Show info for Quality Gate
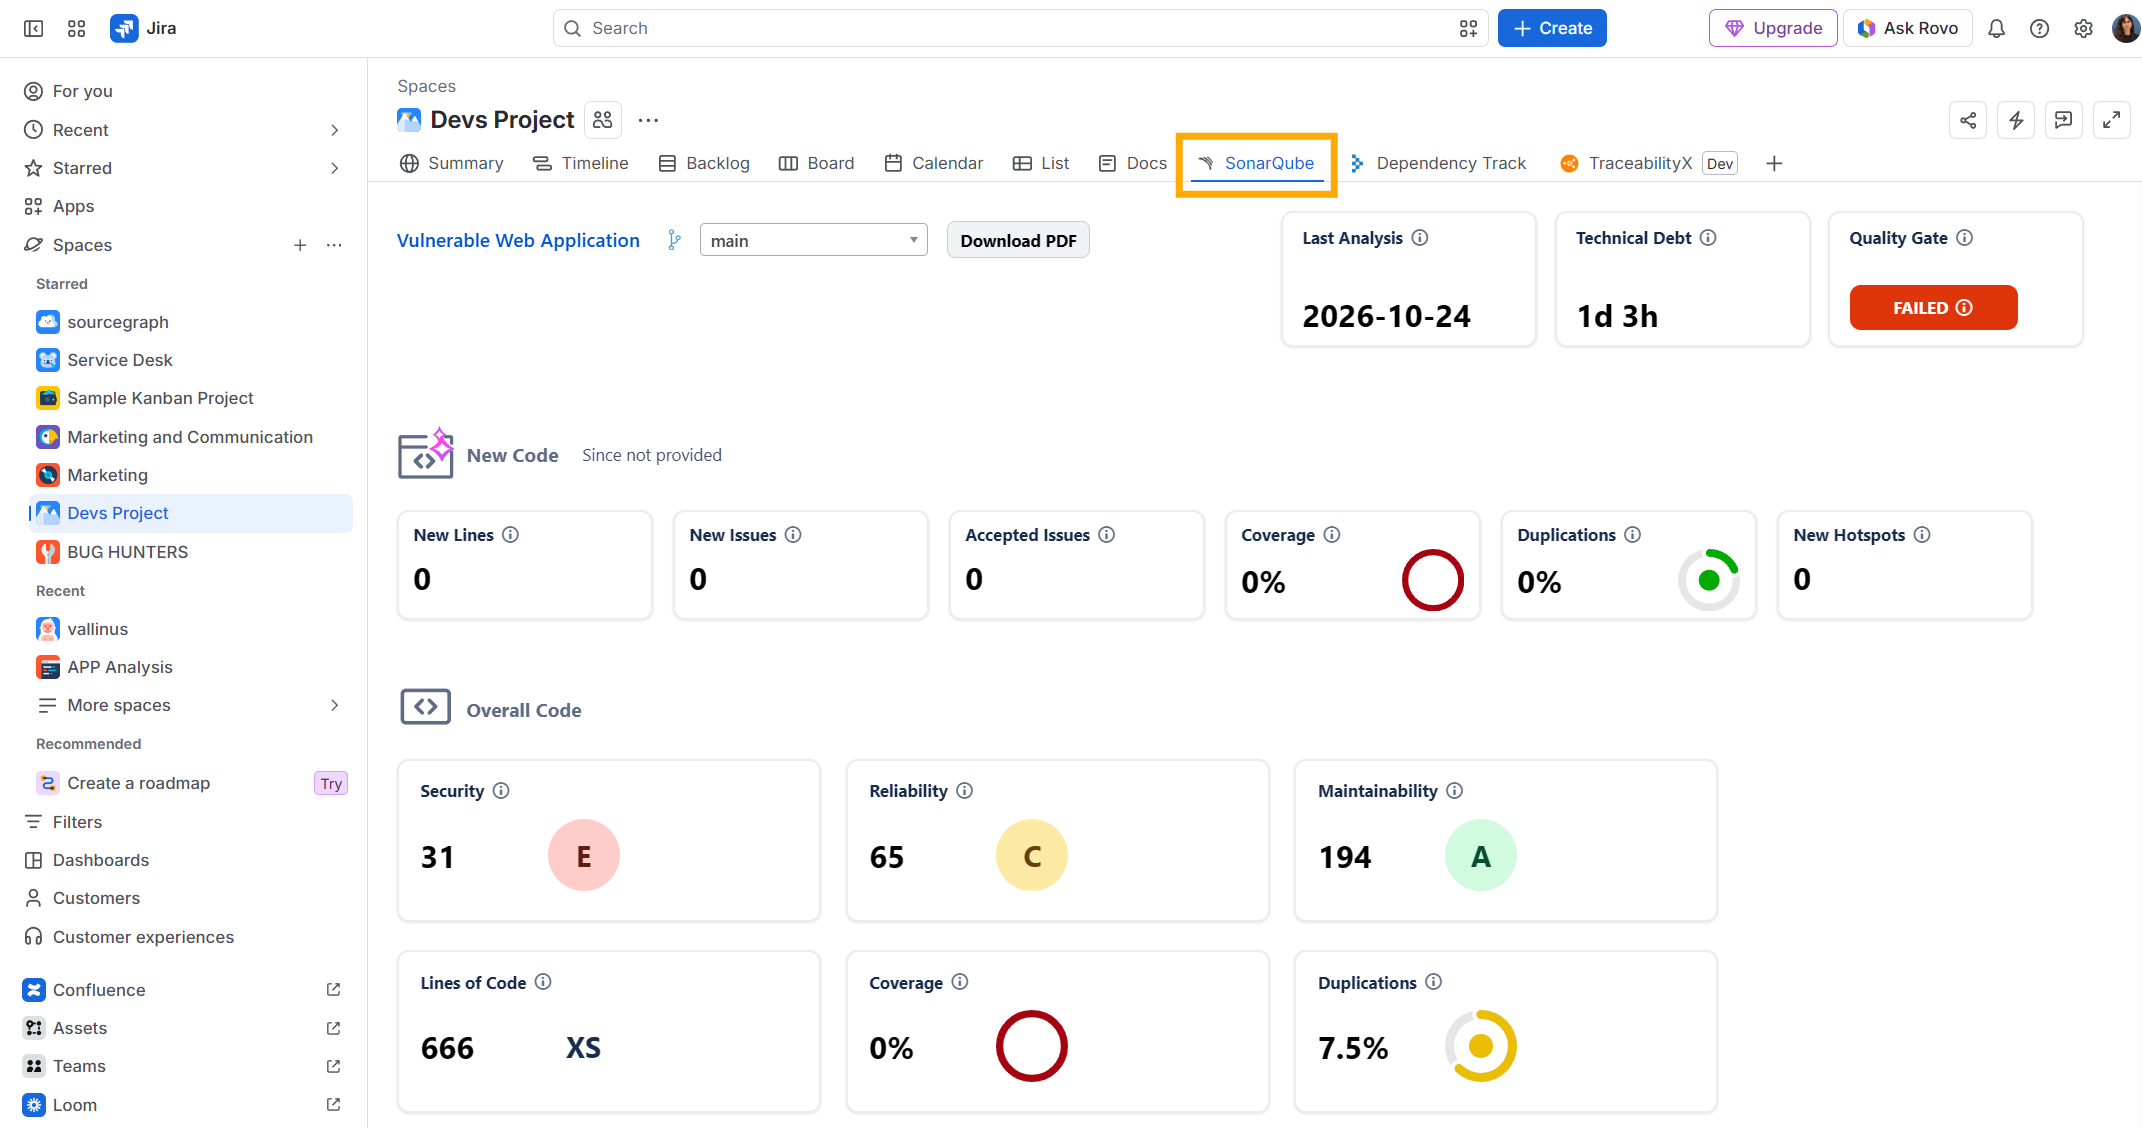Screen dimensions: 2142x1128 tap(1964, 238)
